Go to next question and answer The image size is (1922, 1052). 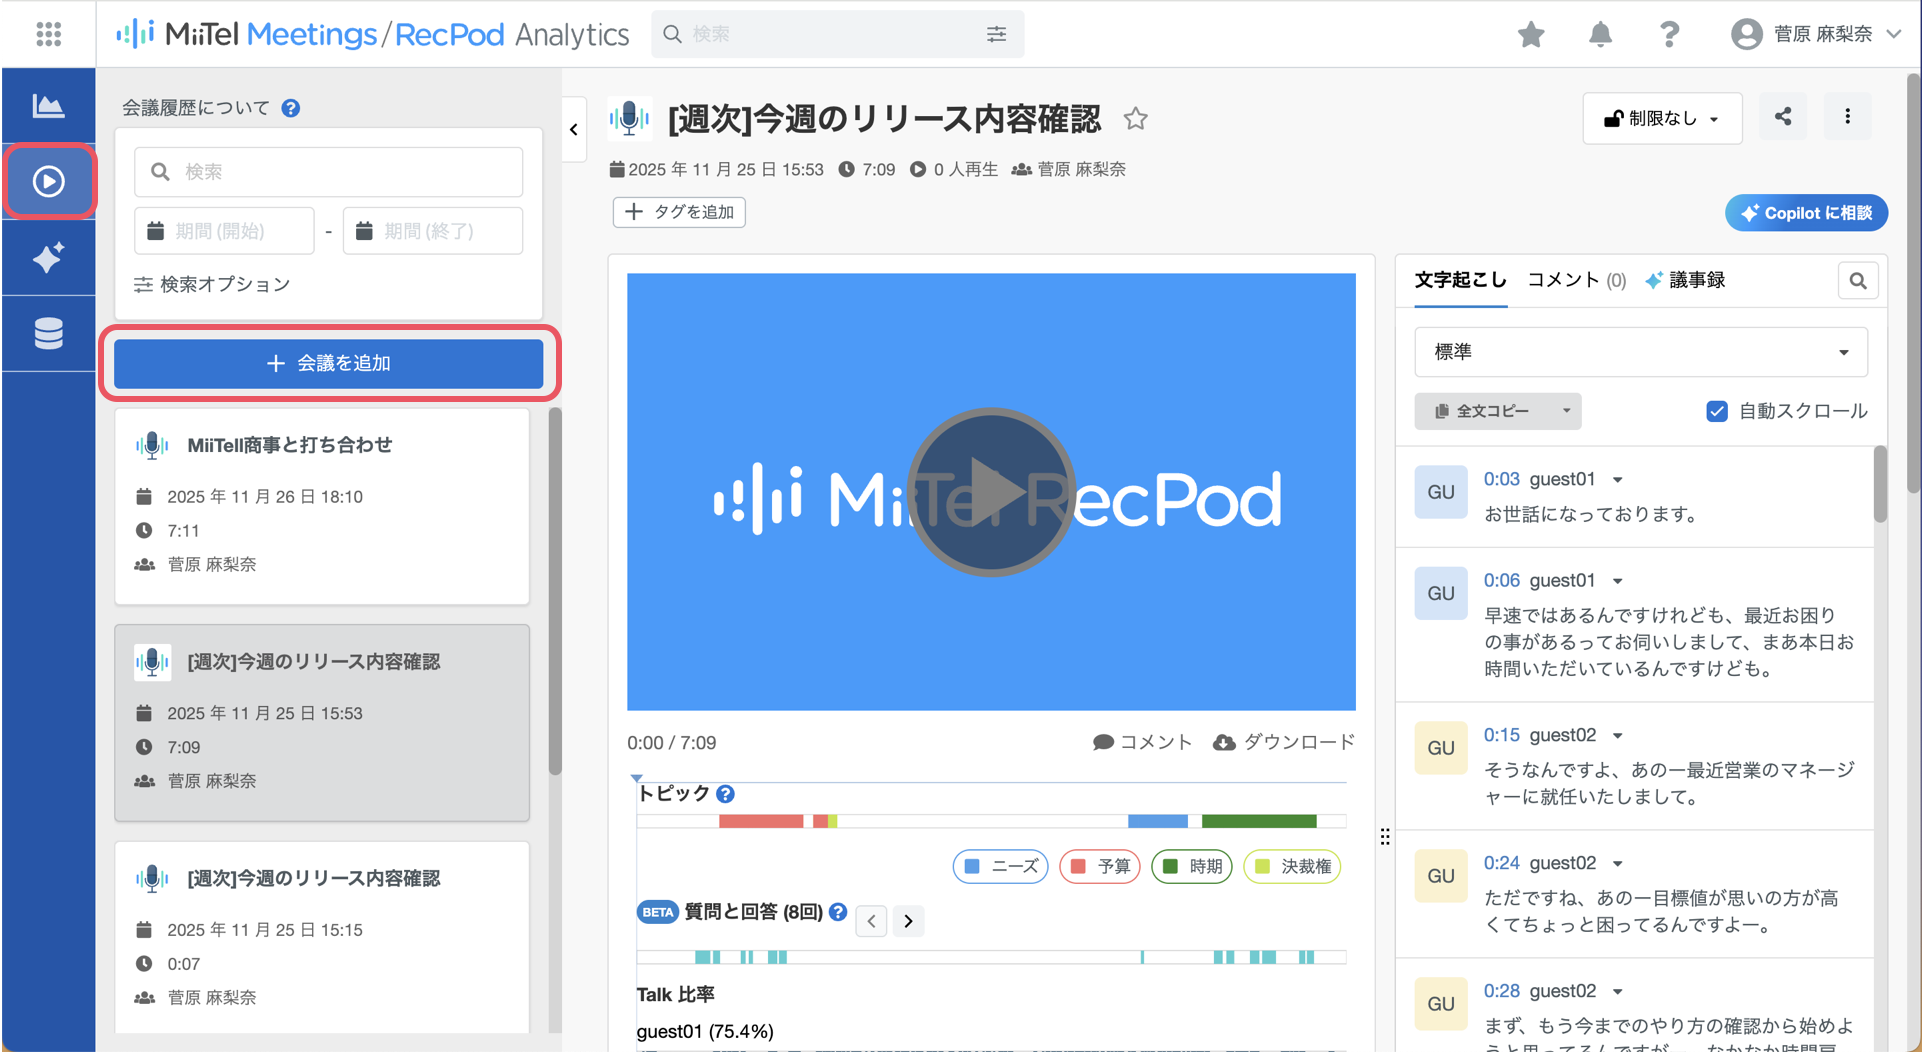pyautogui.click(x=908, y=921)
